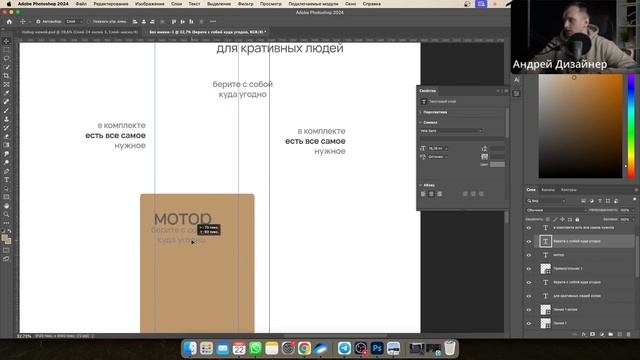Viewport: 640px width, 360px height.
Task: Create a new adjustment layer
Action: [602, 334]
